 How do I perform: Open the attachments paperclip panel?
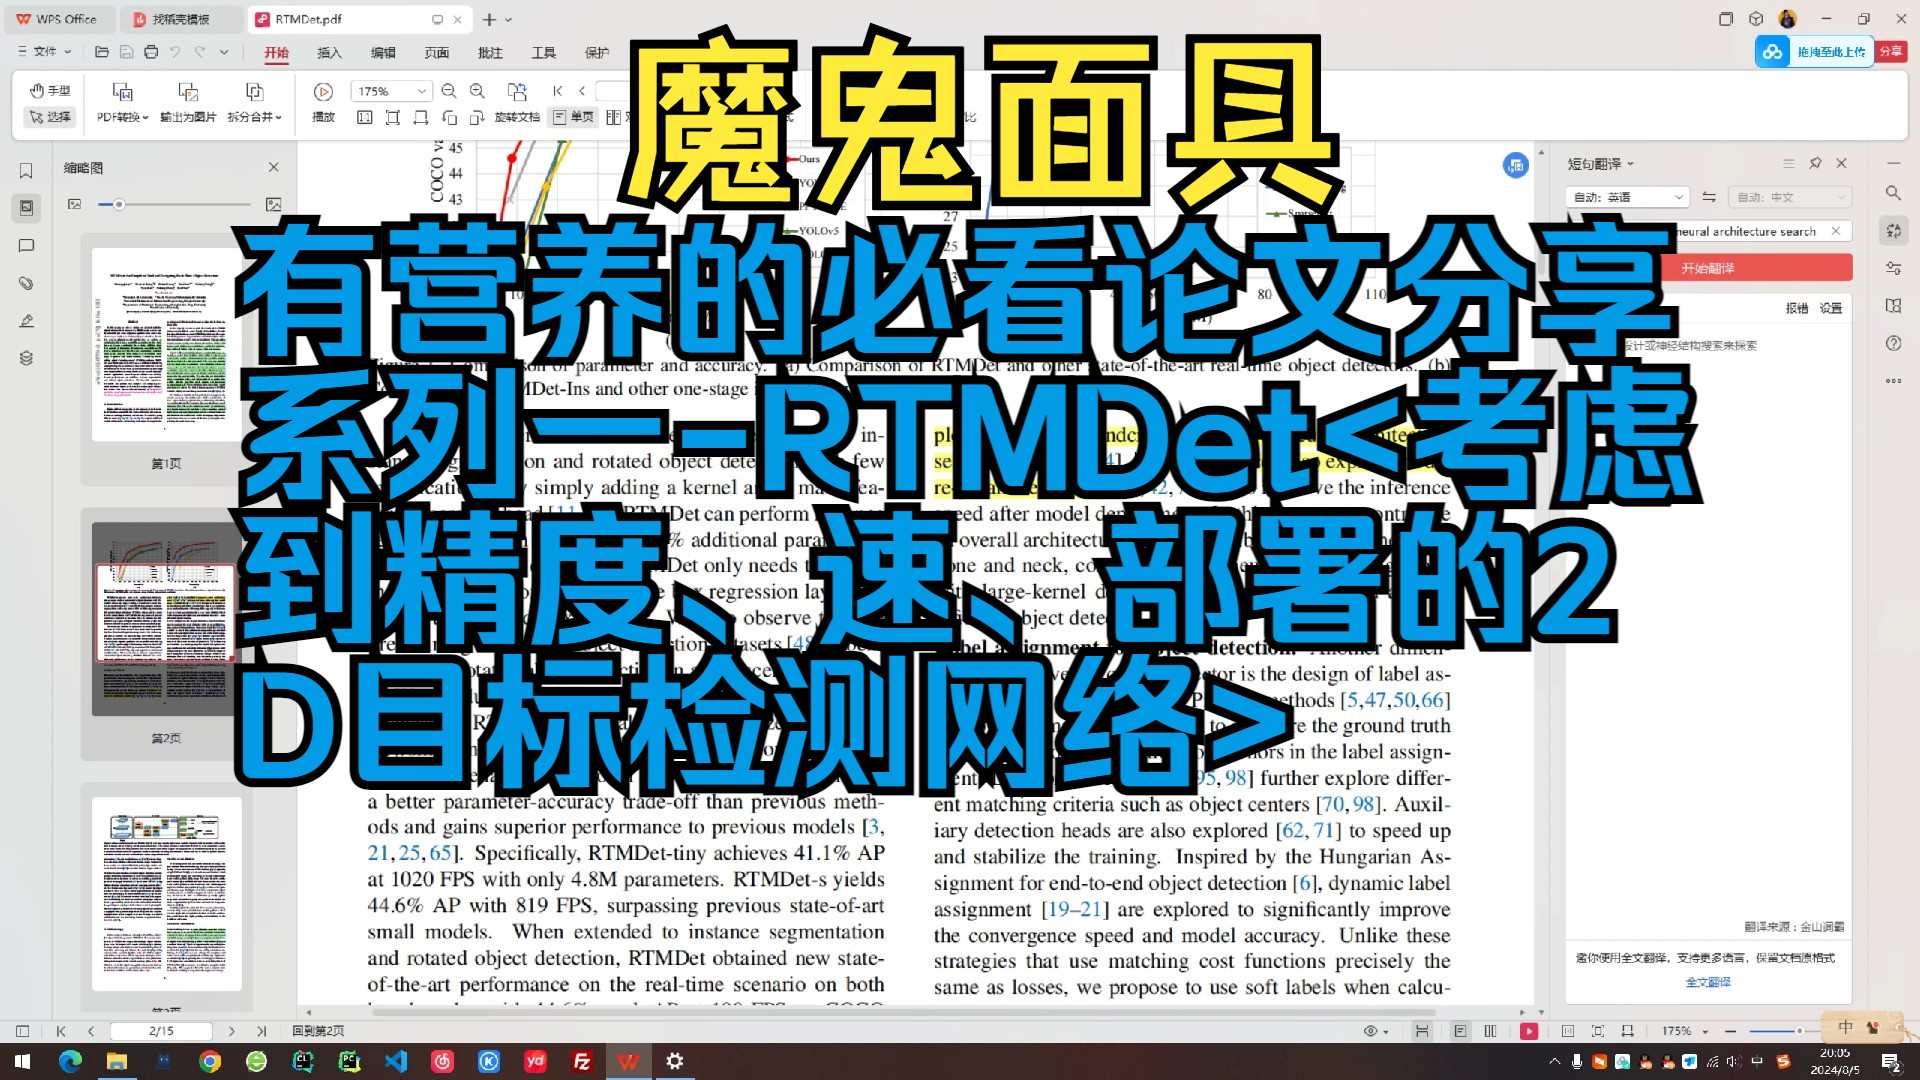click(27, 284)
